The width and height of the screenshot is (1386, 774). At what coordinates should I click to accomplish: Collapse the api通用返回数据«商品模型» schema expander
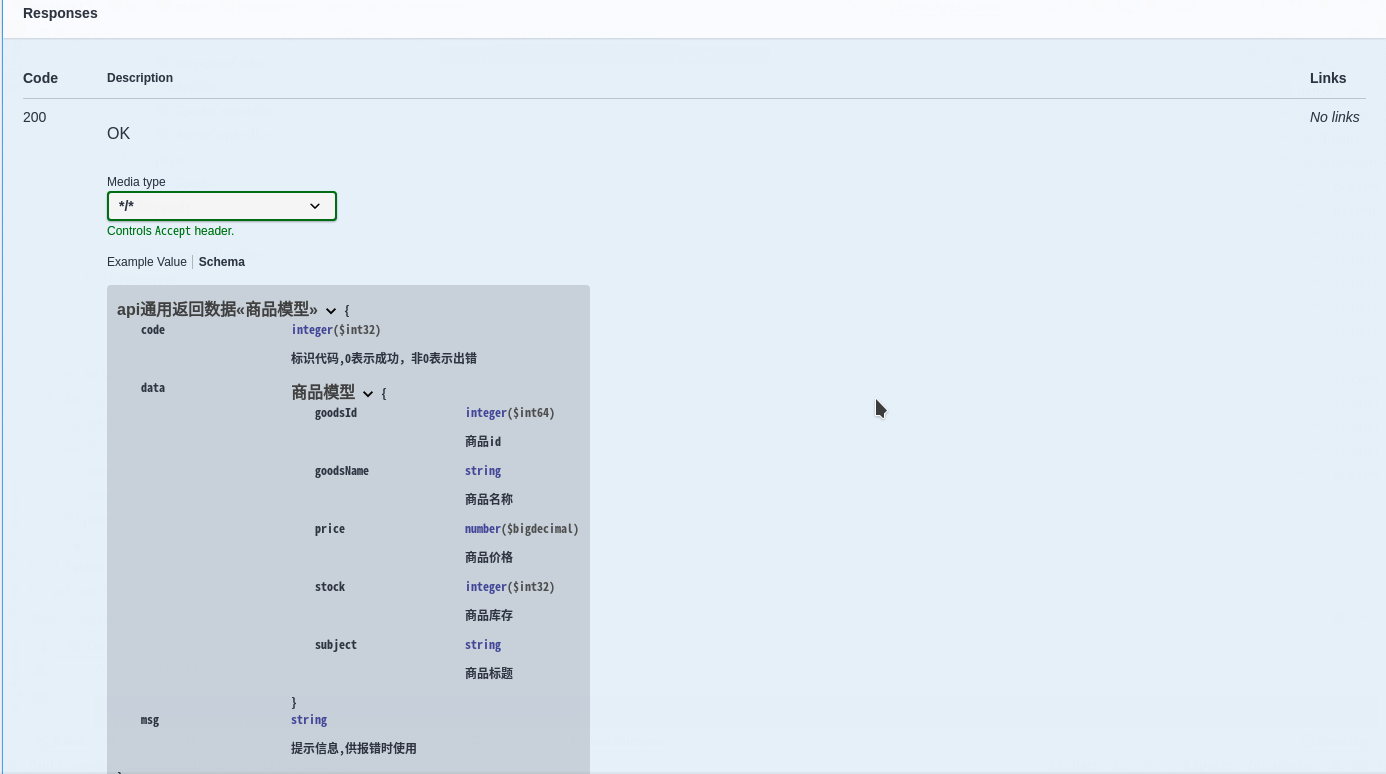[x=331, y=310]
